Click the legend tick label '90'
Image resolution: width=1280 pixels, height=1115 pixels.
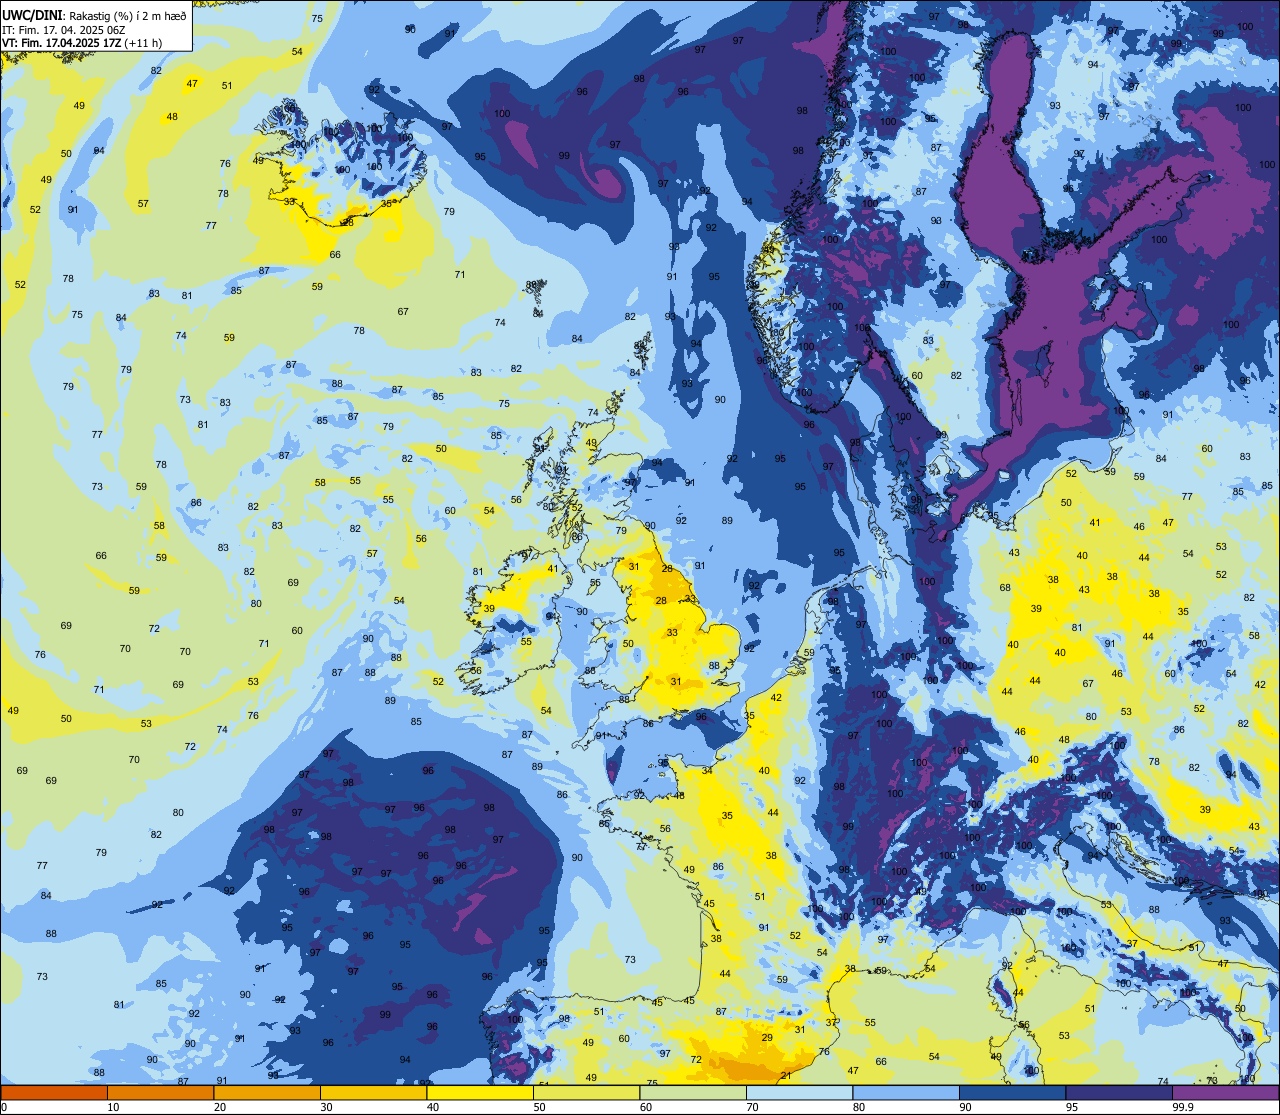pyautogui.click(x=965, y=1107)
